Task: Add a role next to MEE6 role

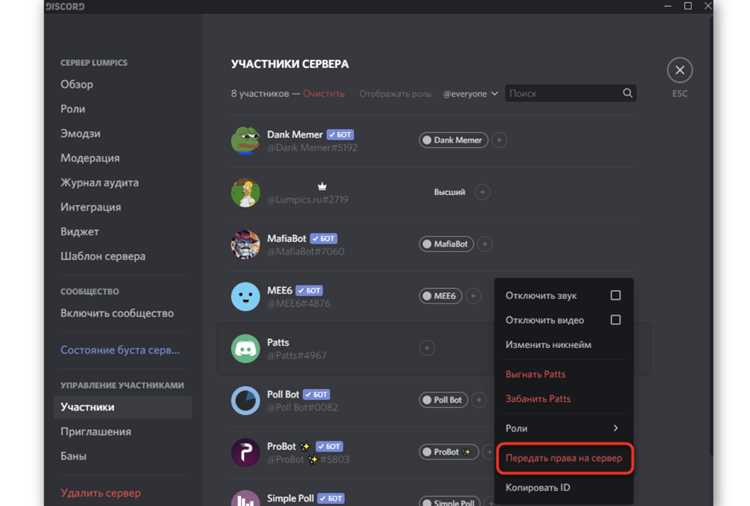Action: [474, 296]
